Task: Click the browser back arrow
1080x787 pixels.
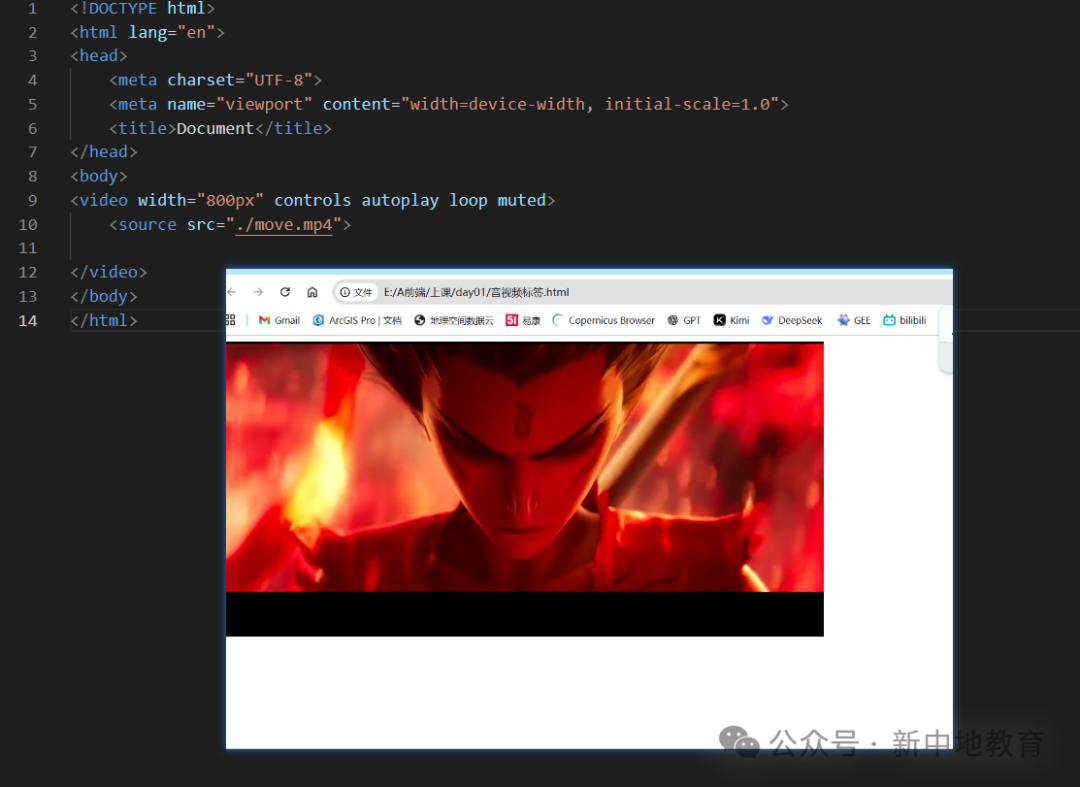Action: [x=231, y=292]
